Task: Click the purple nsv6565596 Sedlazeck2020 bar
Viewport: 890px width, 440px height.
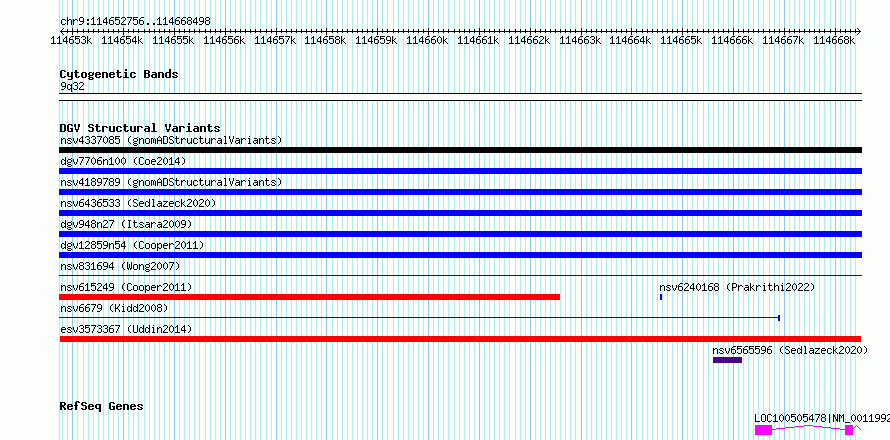Action: coord(727,360)
